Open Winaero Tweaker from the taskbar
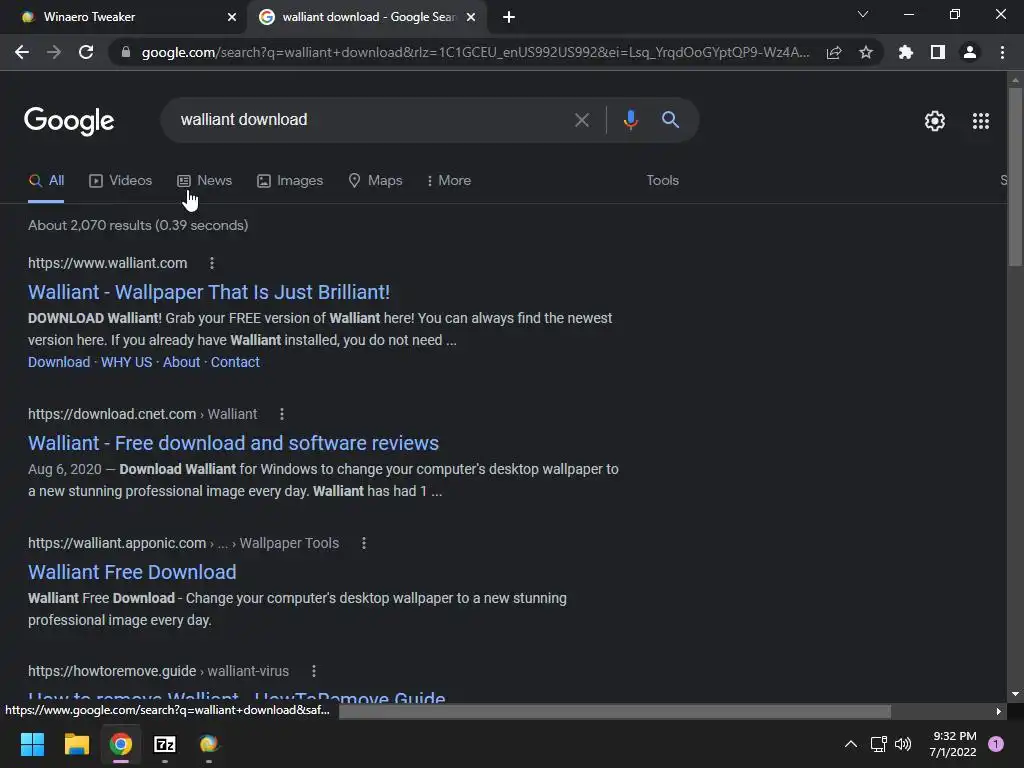This screenshot has width=1024, height=768. point(208,744)
